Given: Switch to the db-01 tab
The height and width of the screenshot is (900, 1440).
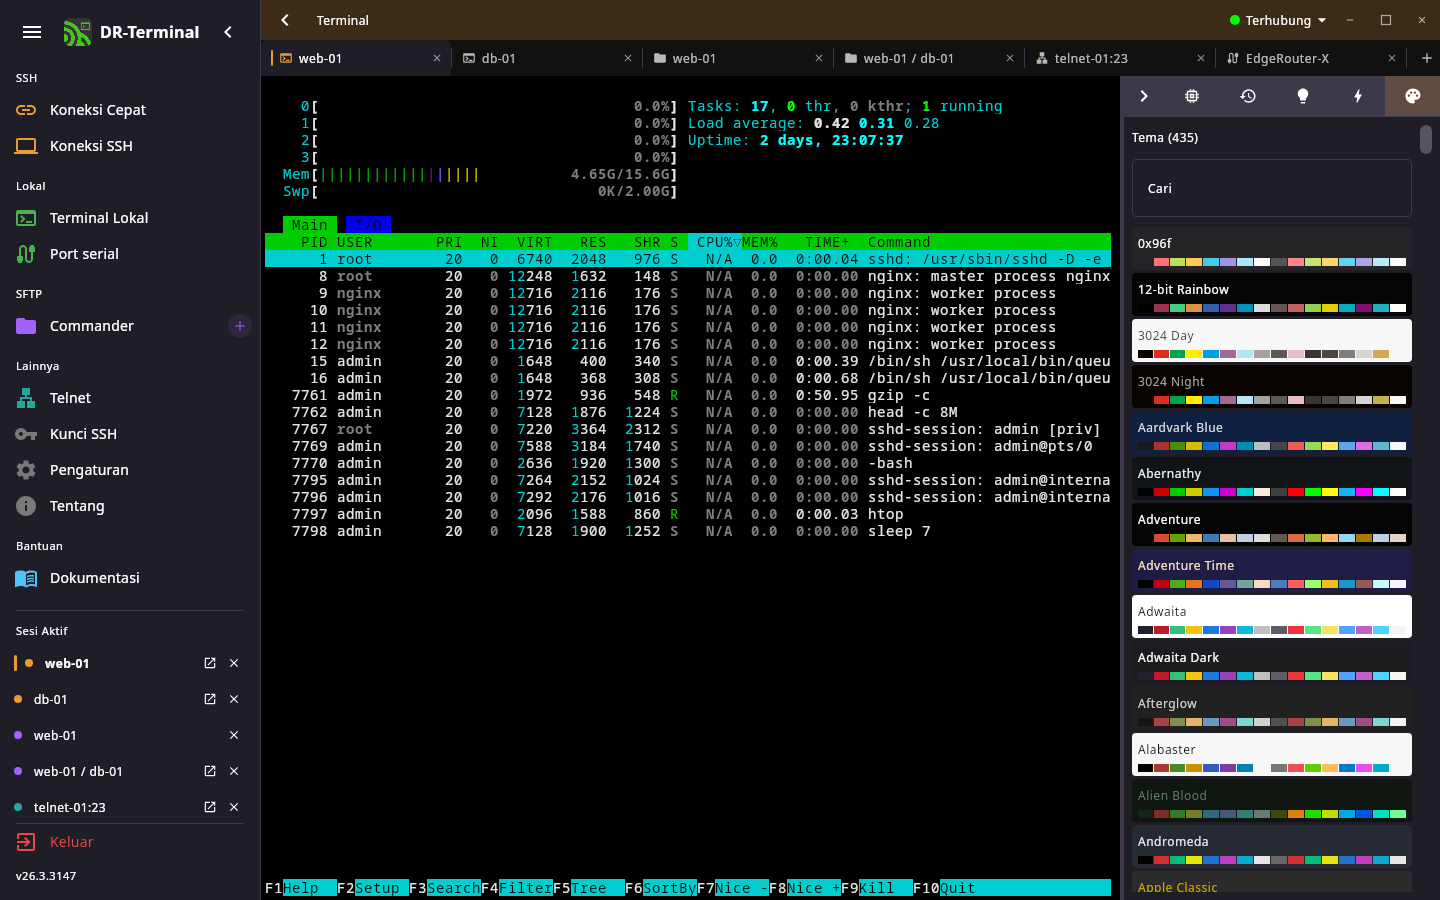Looking at the screenshot, I should 547,58.
